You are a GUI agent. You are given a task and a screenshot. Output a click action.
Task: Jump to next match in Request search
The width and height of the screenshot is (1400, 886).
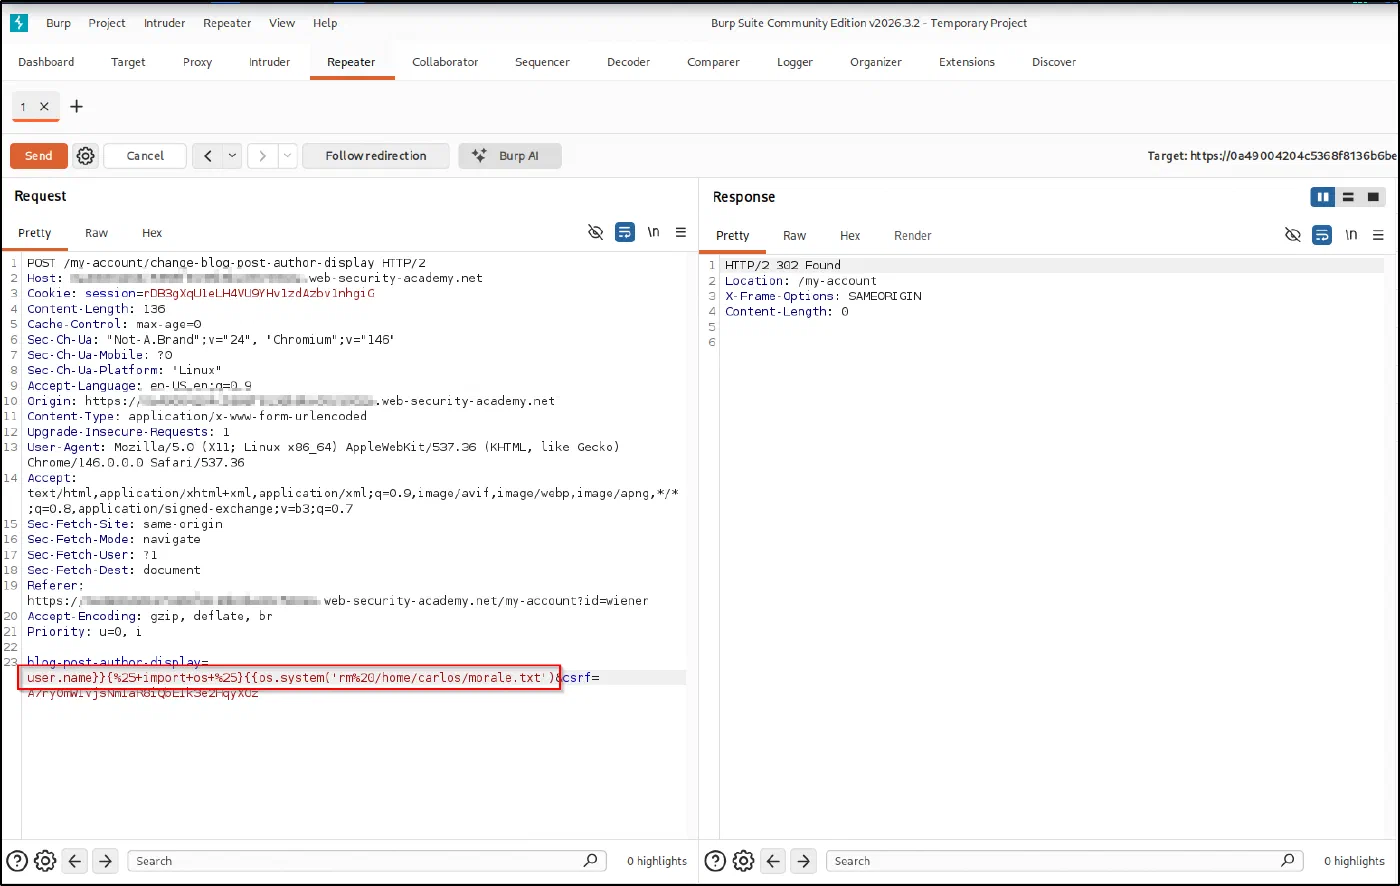107,861
